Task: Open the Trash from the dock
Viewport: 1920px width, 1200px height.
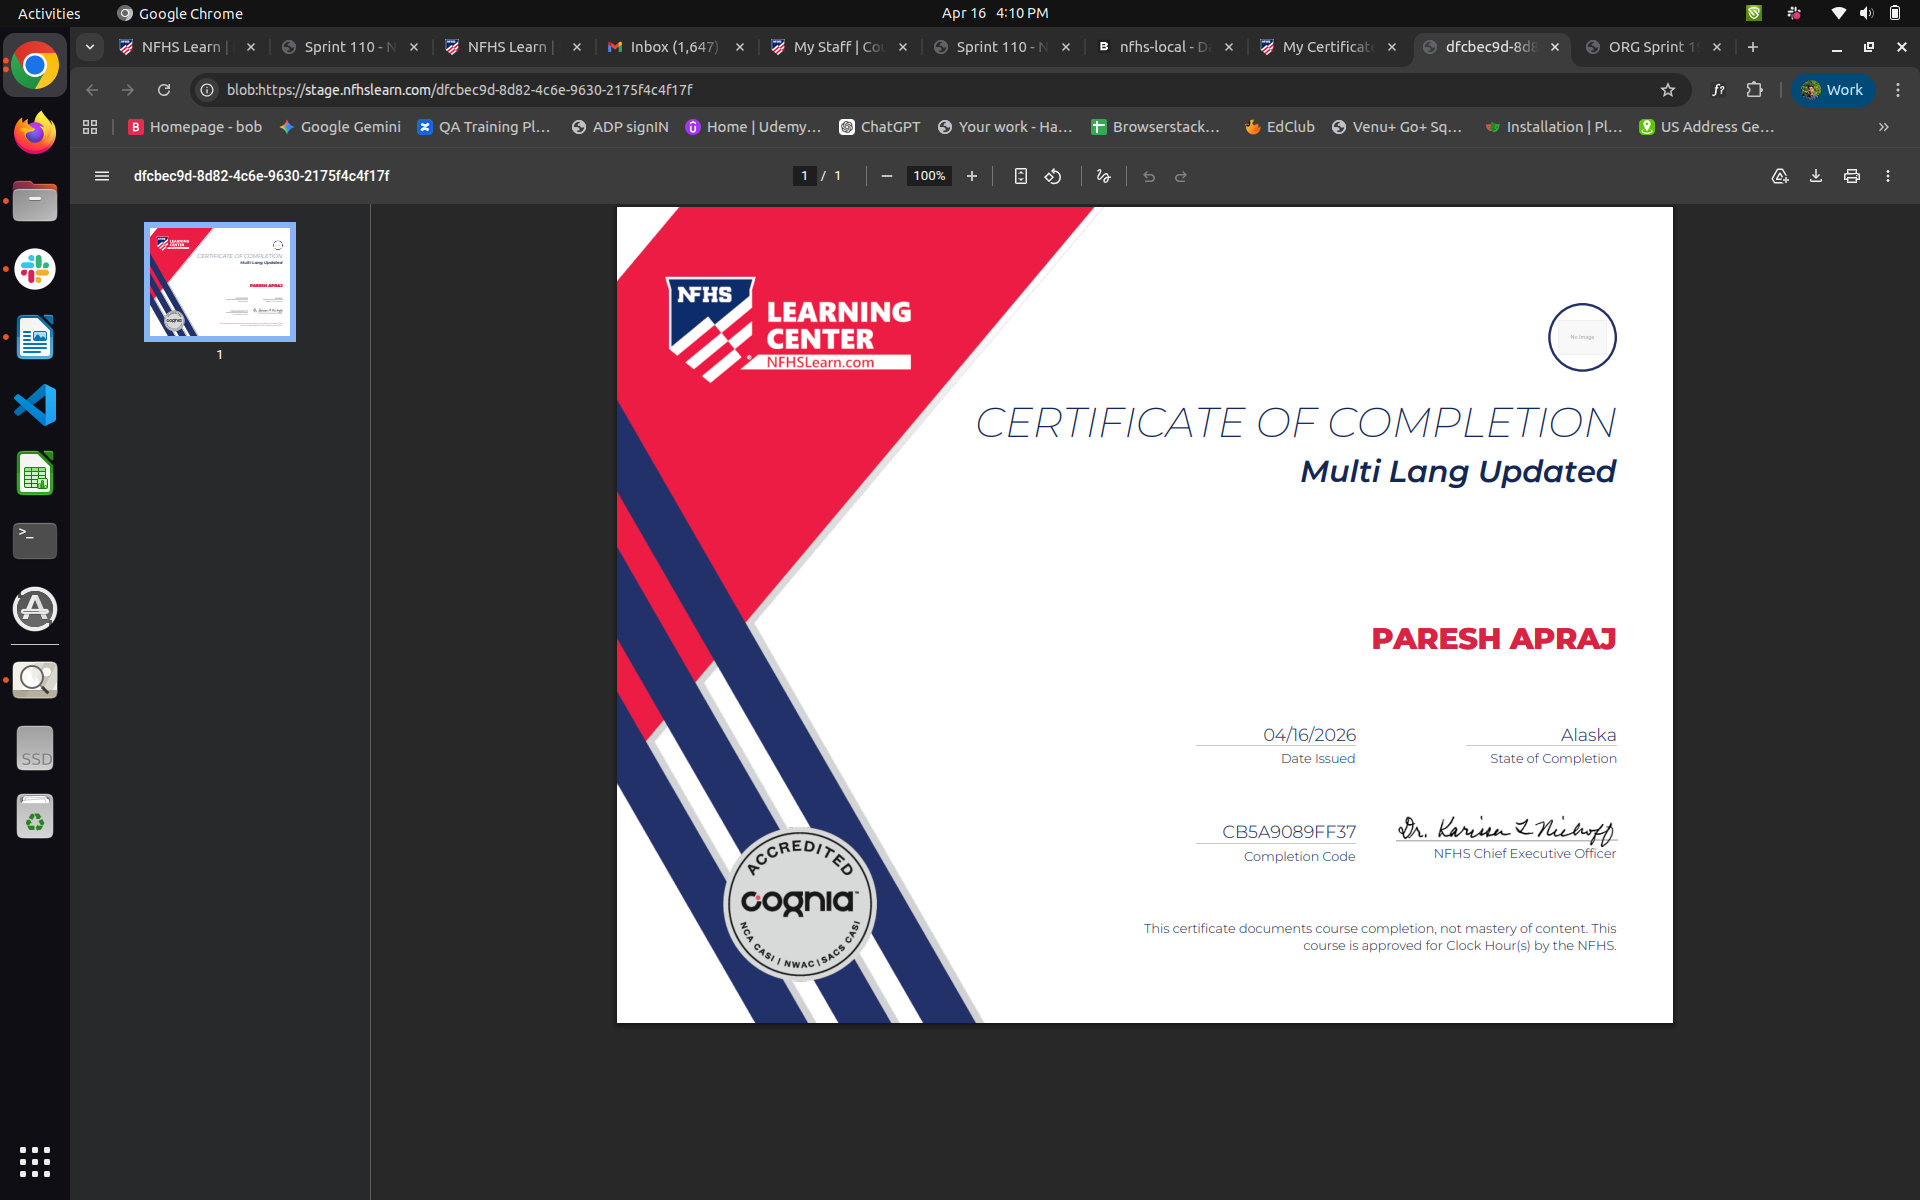Action: pyautogui.click(x=35, y=817)
